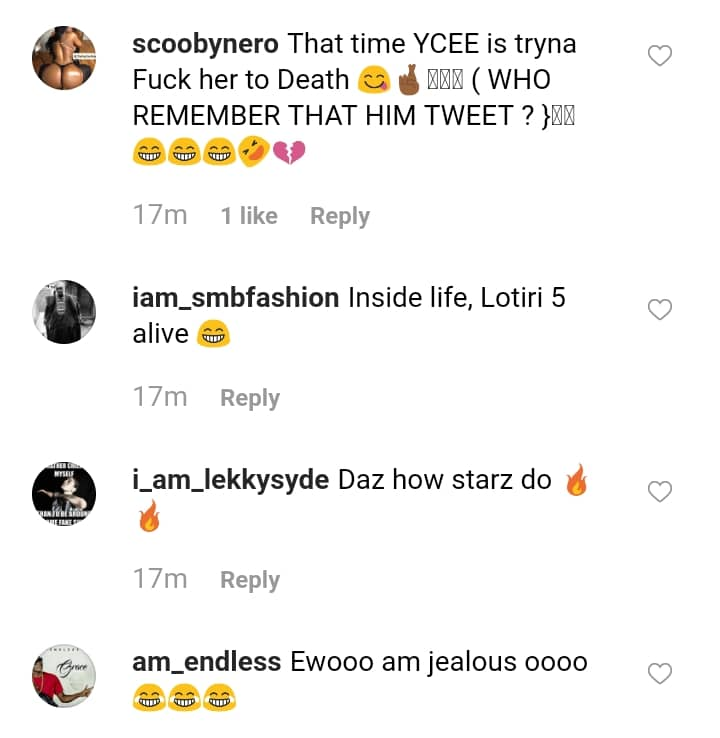This screenshot has width=720, height=738.
Task: Select the am_endless username
Action: pyautogui.click(x=206, y=662)
